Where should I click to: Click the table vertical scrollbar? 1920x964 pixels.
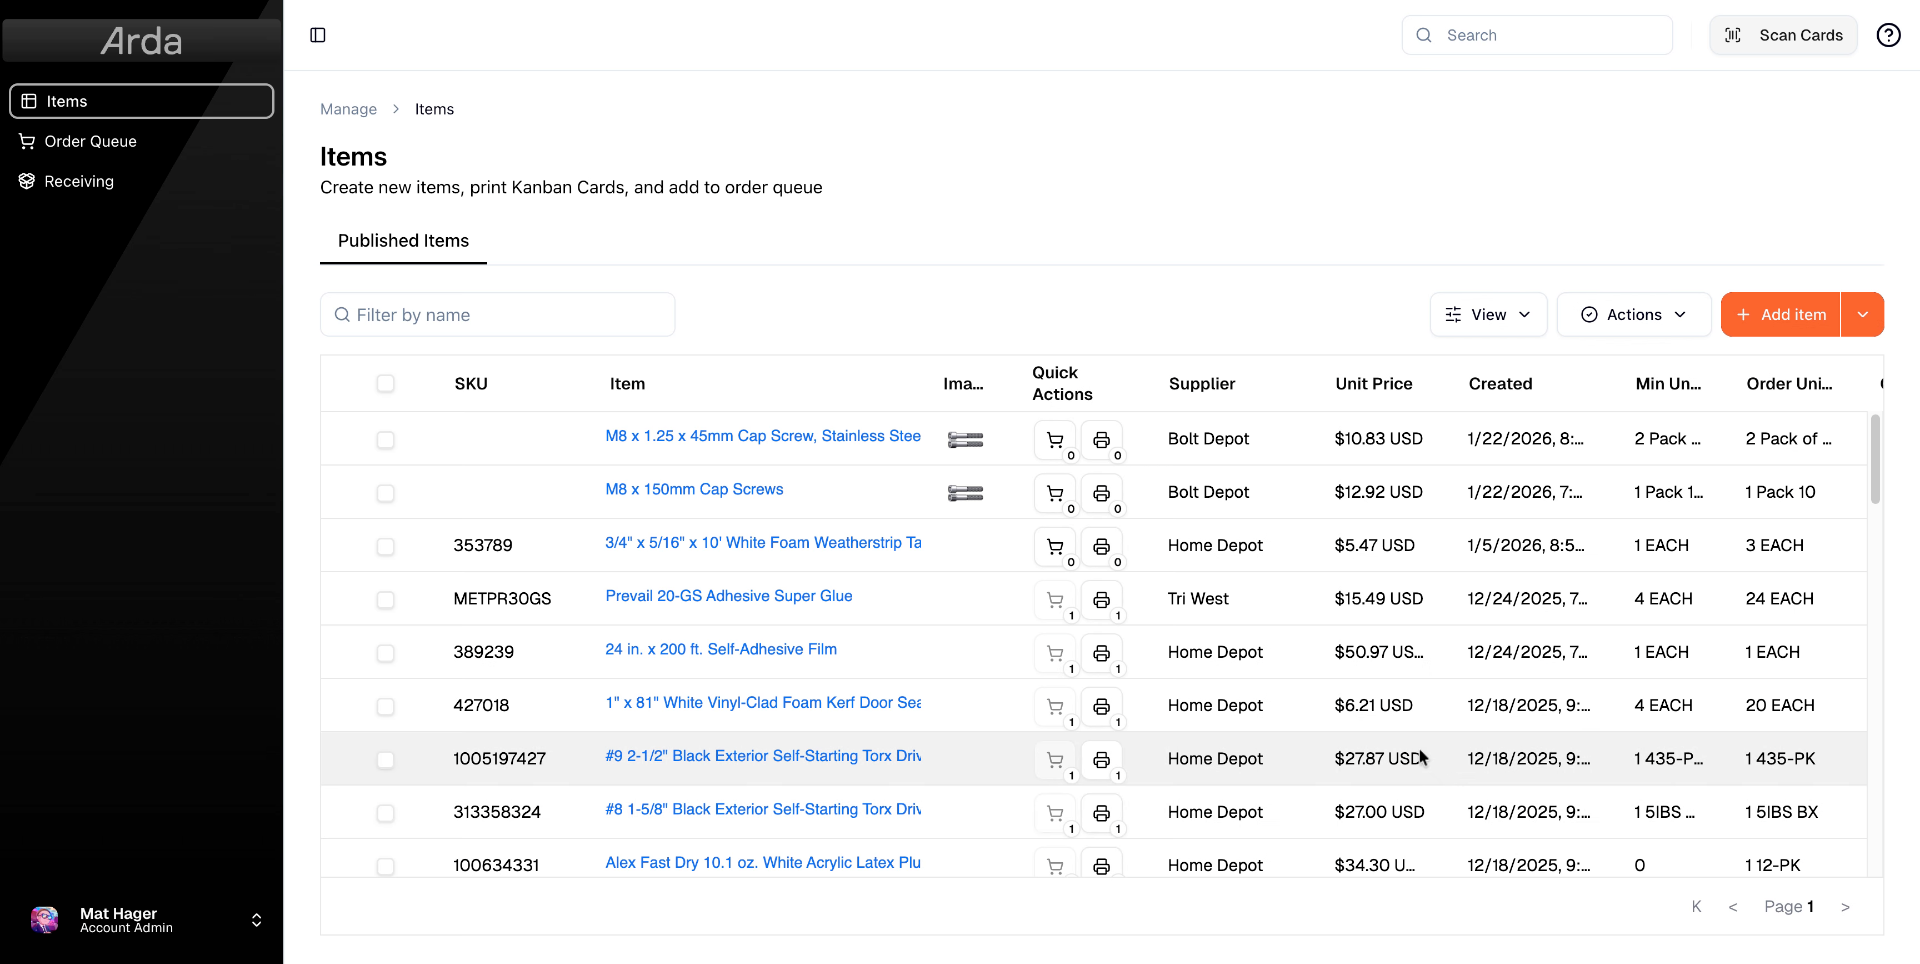pos(1875,459)
